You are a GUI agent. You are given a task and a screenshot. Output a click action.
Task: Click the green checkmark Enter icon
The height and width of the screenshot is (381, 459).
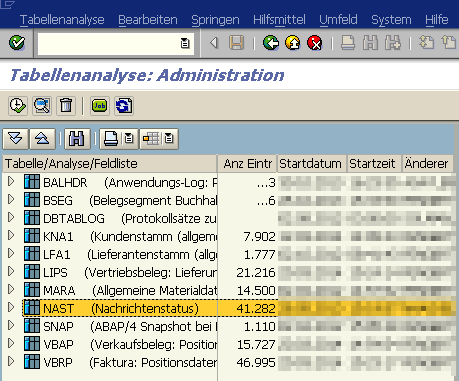tap(17, 43)
